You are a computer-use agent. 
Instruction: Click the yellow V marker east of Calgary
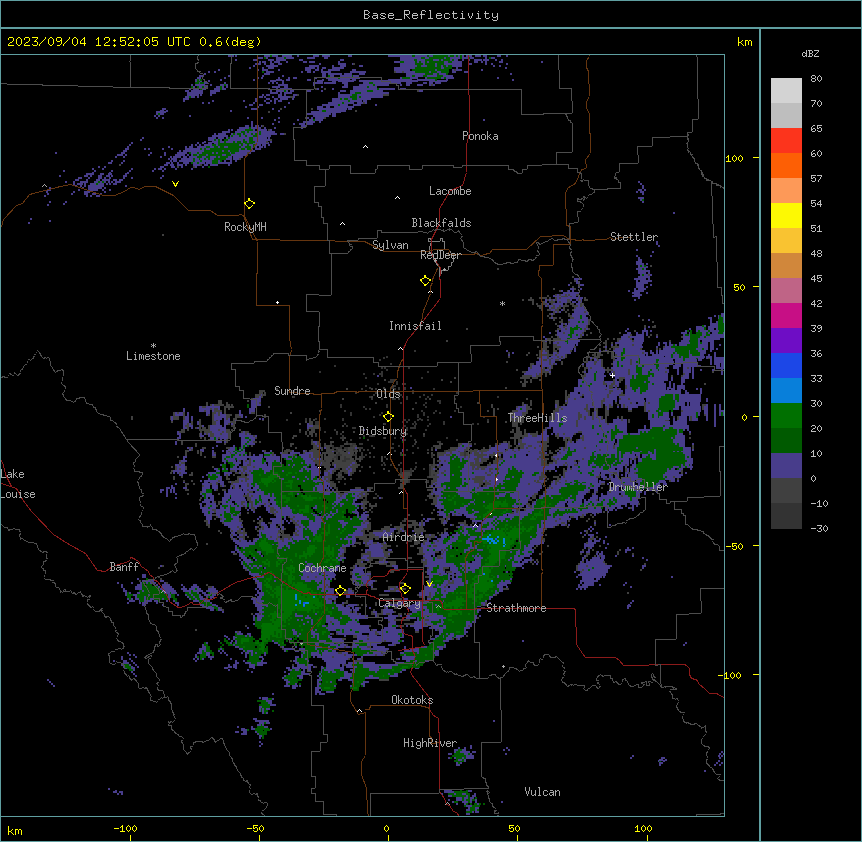429,584
